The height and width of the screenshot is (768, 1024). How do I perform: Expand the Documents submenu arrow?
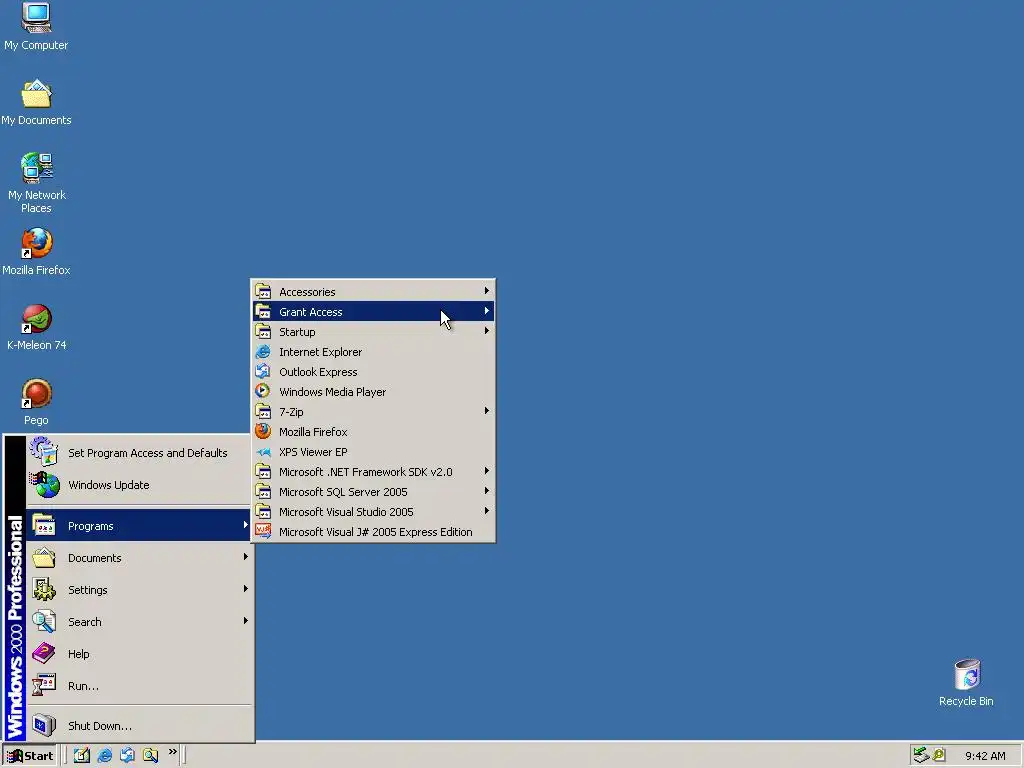pos(246,557)
